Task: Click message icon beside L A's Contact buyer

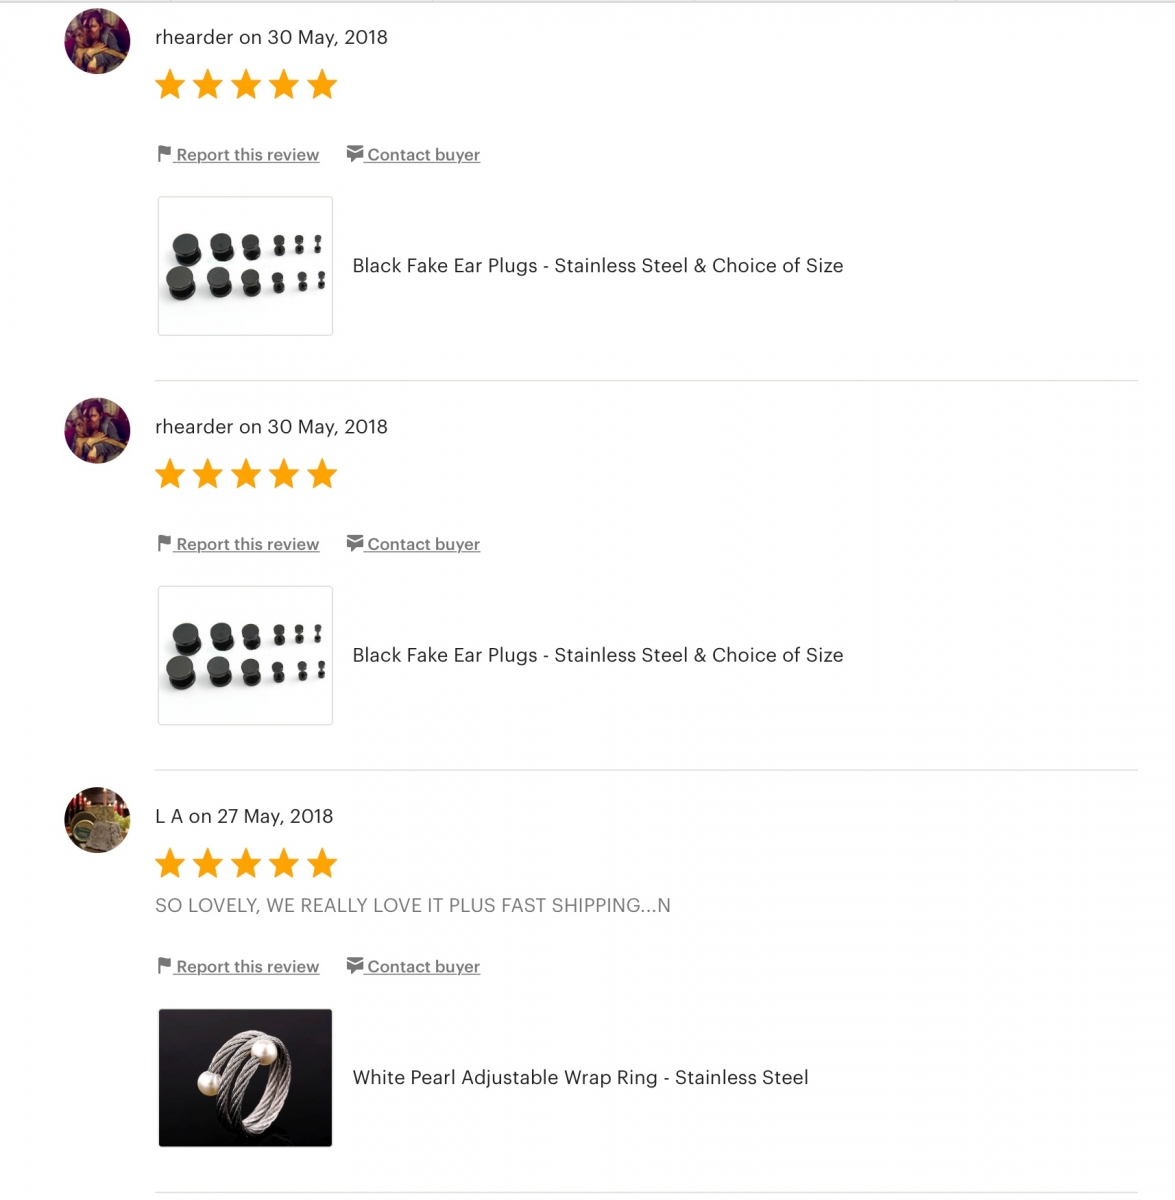Action: coord(355,965)
